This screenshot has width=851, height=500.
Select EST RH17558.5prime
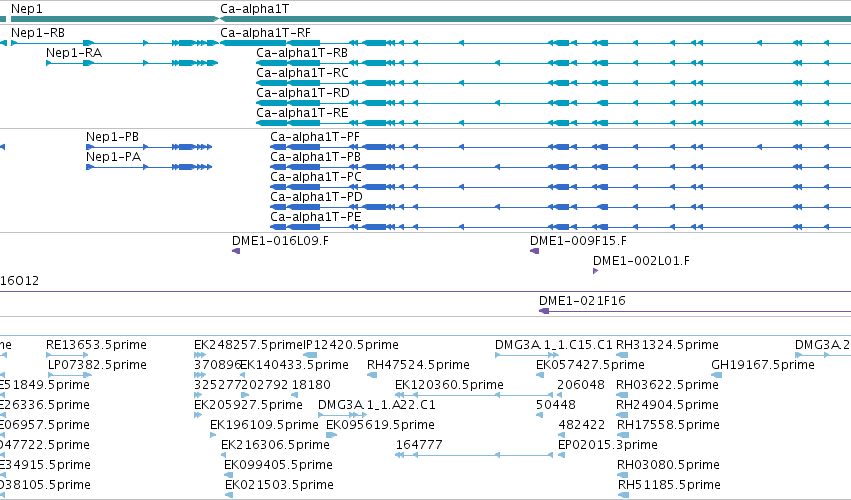click(668, 426)
